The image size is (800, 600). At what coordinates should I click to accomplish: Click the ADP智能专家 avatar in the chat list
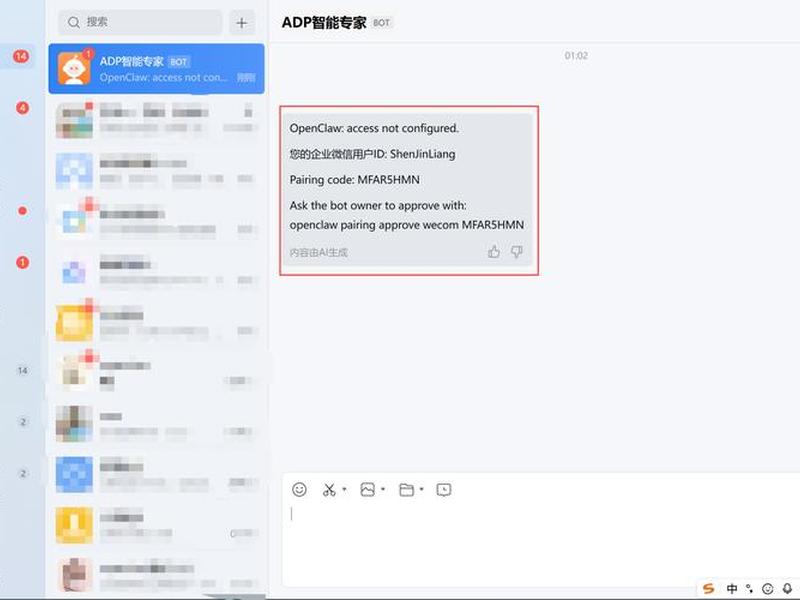pos(74,68)
